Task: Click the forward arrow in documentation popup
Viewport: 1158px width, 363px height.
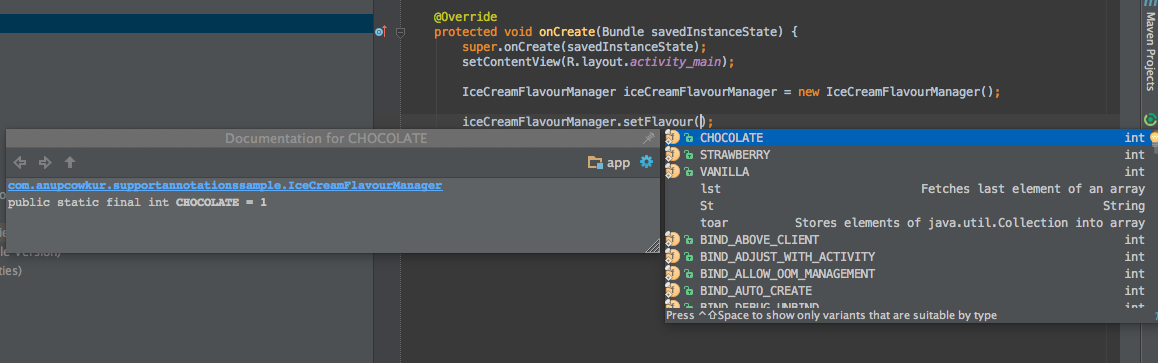Action: pyautogui.click(x=45, y=162)
